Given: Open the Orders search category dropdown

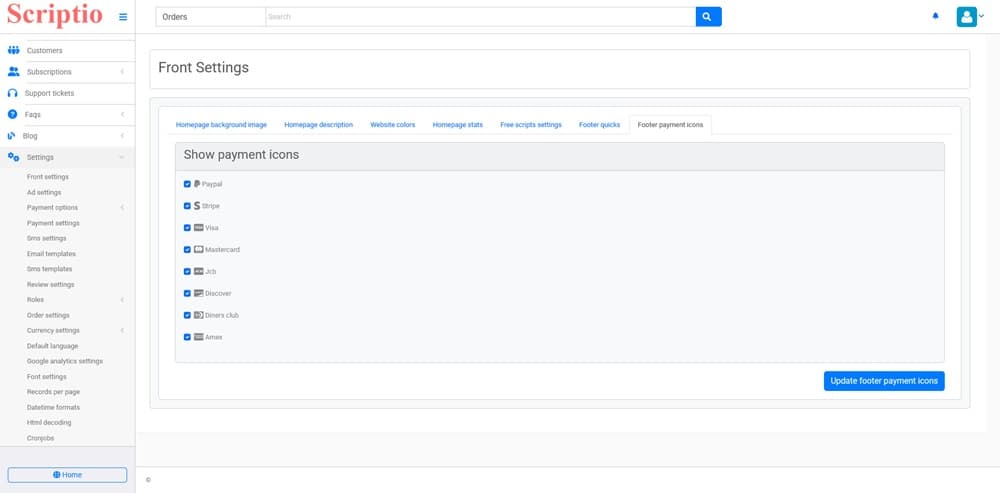Looking at the screenshot, I should [x=210, y=17].
